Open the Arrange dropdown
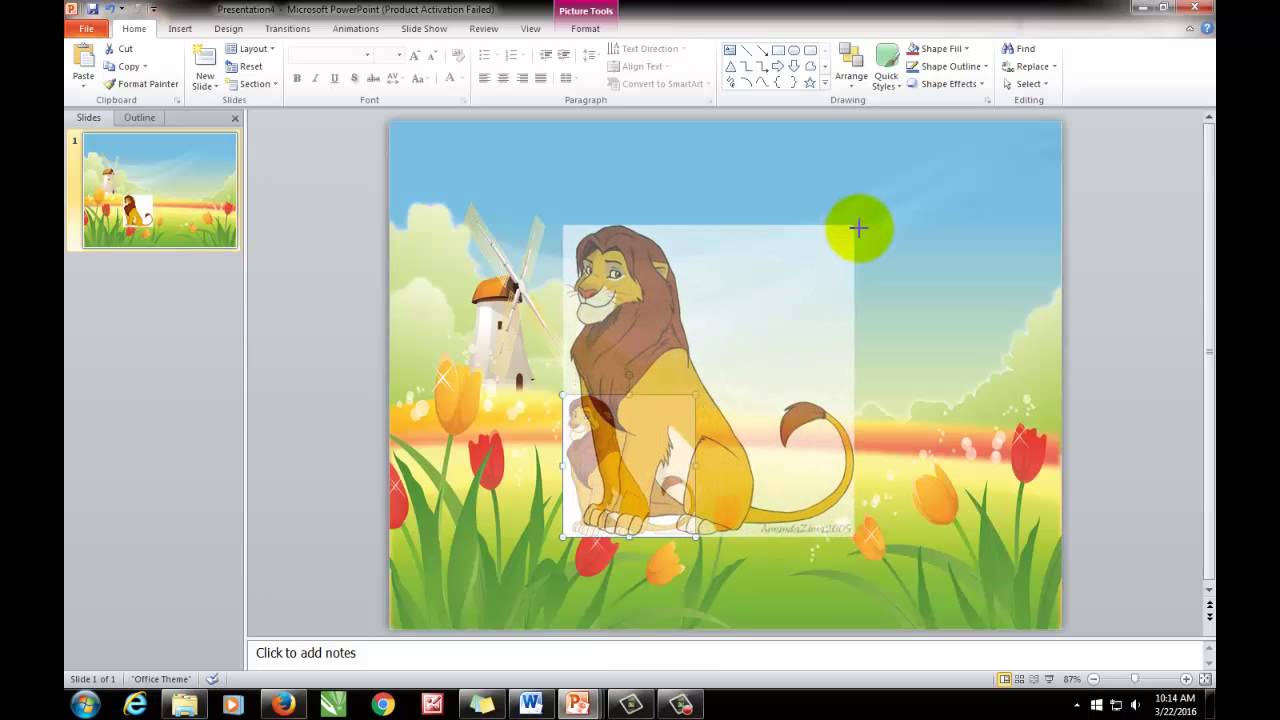The height and width of the screenshot is (720, 1280). coord(851,66)
